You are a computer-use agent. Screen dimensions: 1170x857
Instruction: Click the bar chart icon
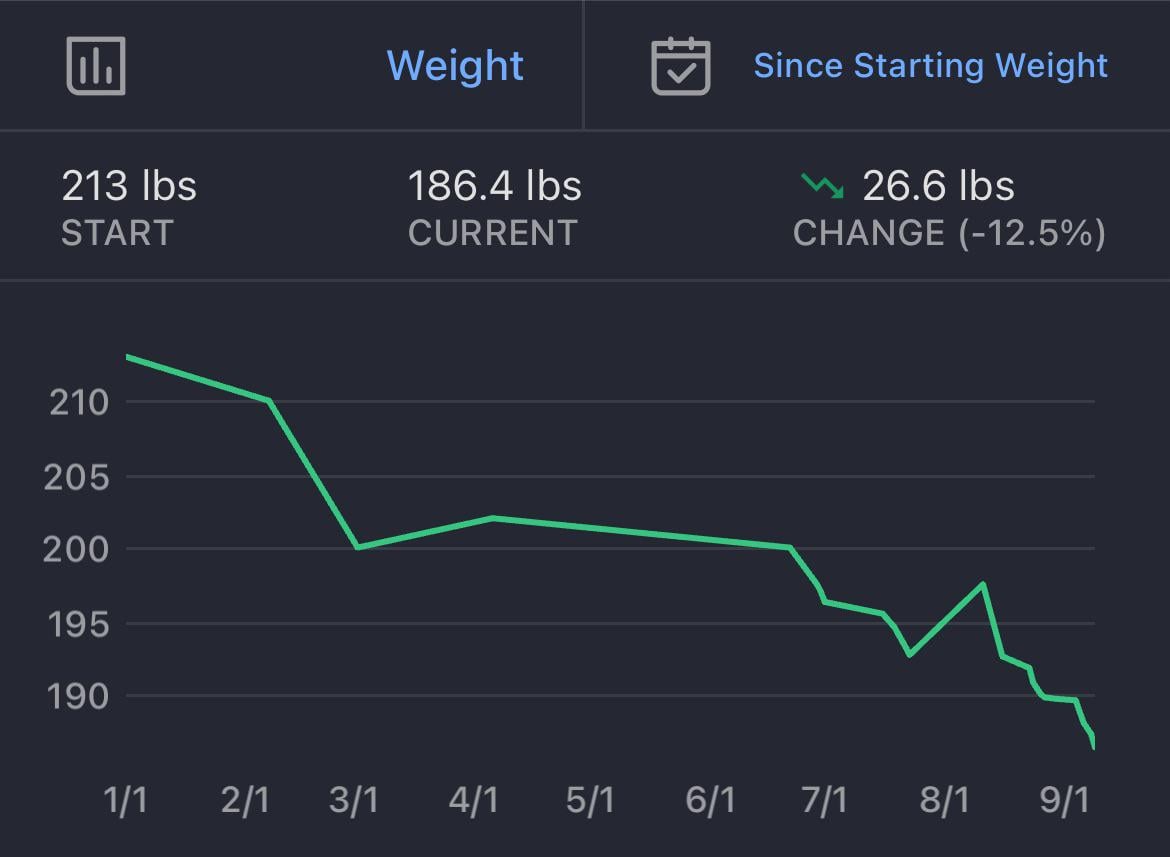pos(96,66)
